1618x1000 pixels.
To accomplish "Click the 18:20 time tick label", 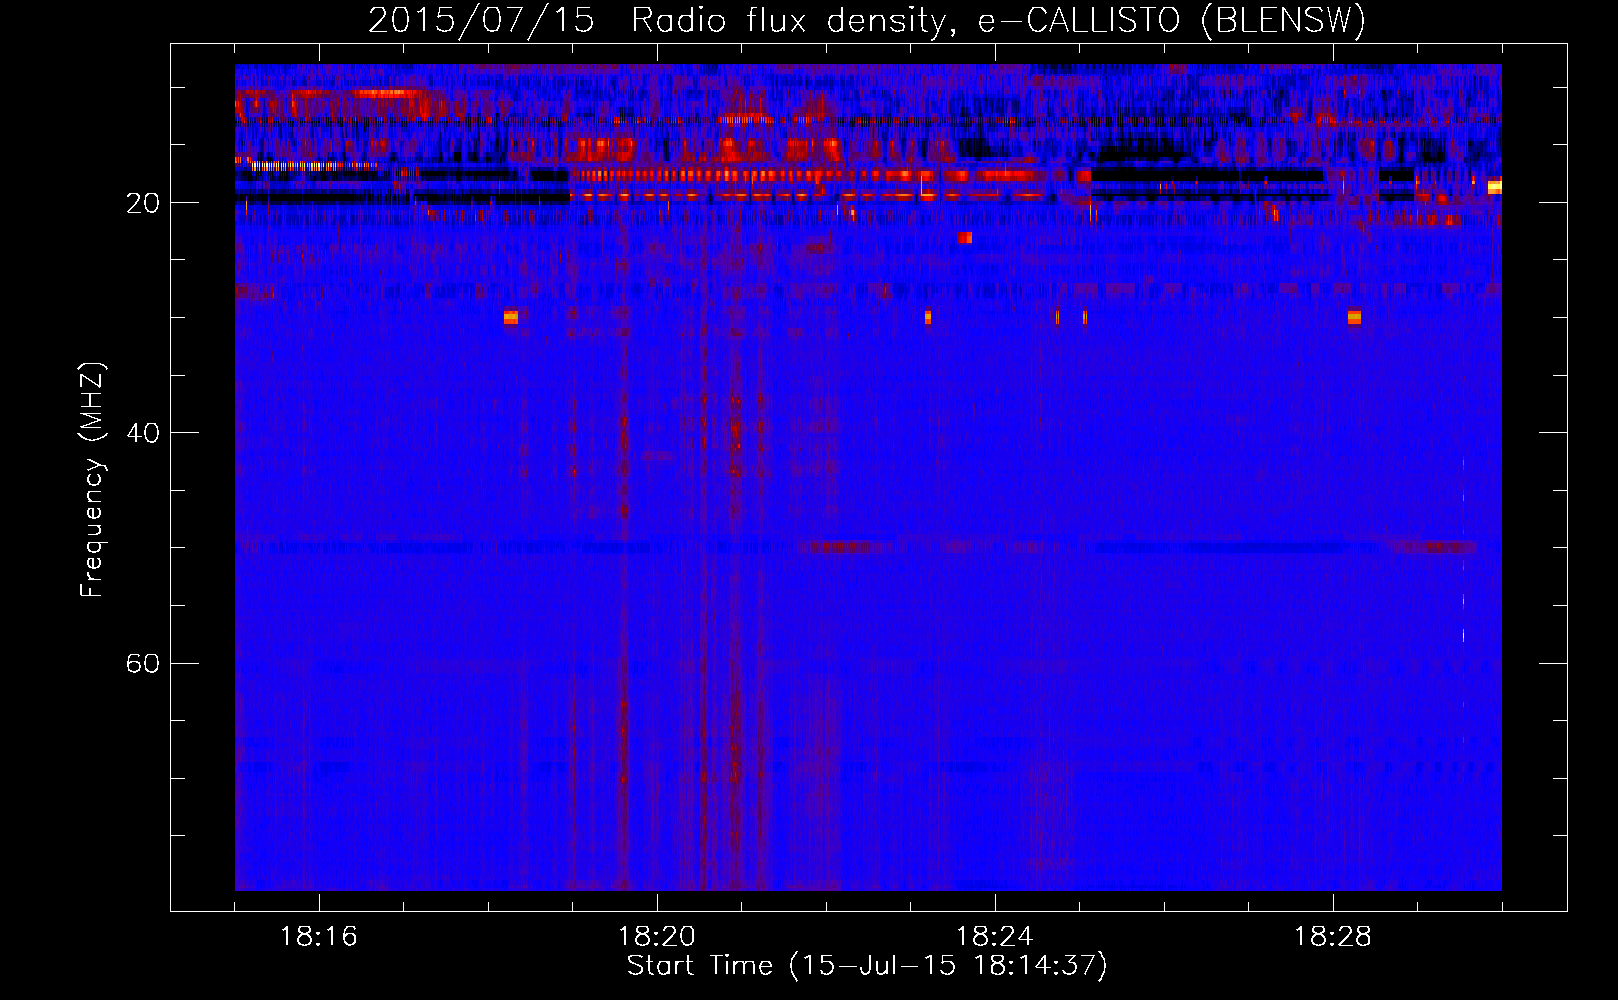I will 657,937.
